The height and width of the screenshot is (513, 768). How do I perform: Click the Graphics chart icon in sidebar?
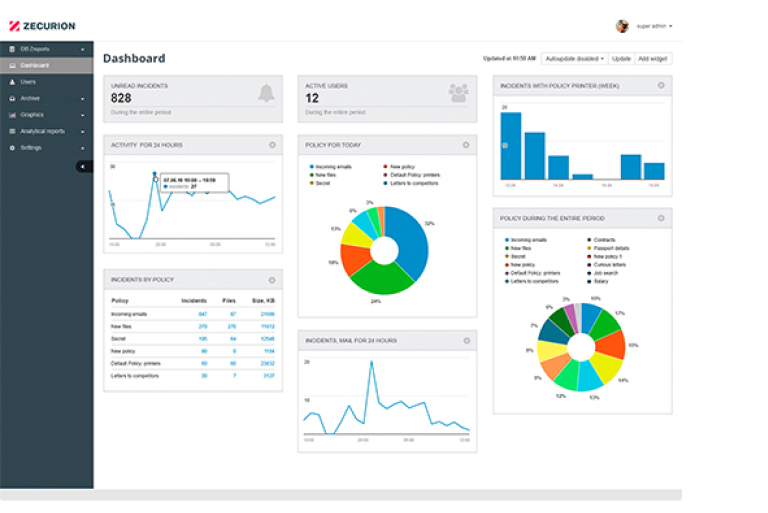12,115
